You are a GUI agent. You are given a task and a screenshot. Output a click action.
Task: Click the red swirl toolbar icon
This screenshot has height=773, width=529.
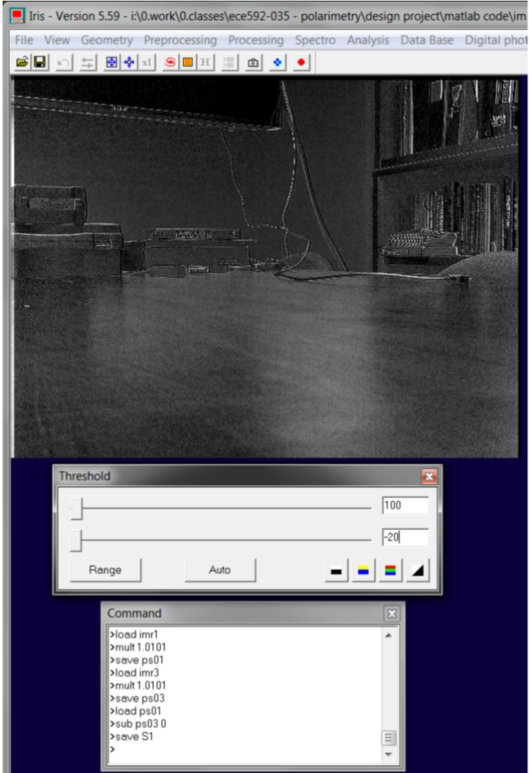[x=170, y=63]
